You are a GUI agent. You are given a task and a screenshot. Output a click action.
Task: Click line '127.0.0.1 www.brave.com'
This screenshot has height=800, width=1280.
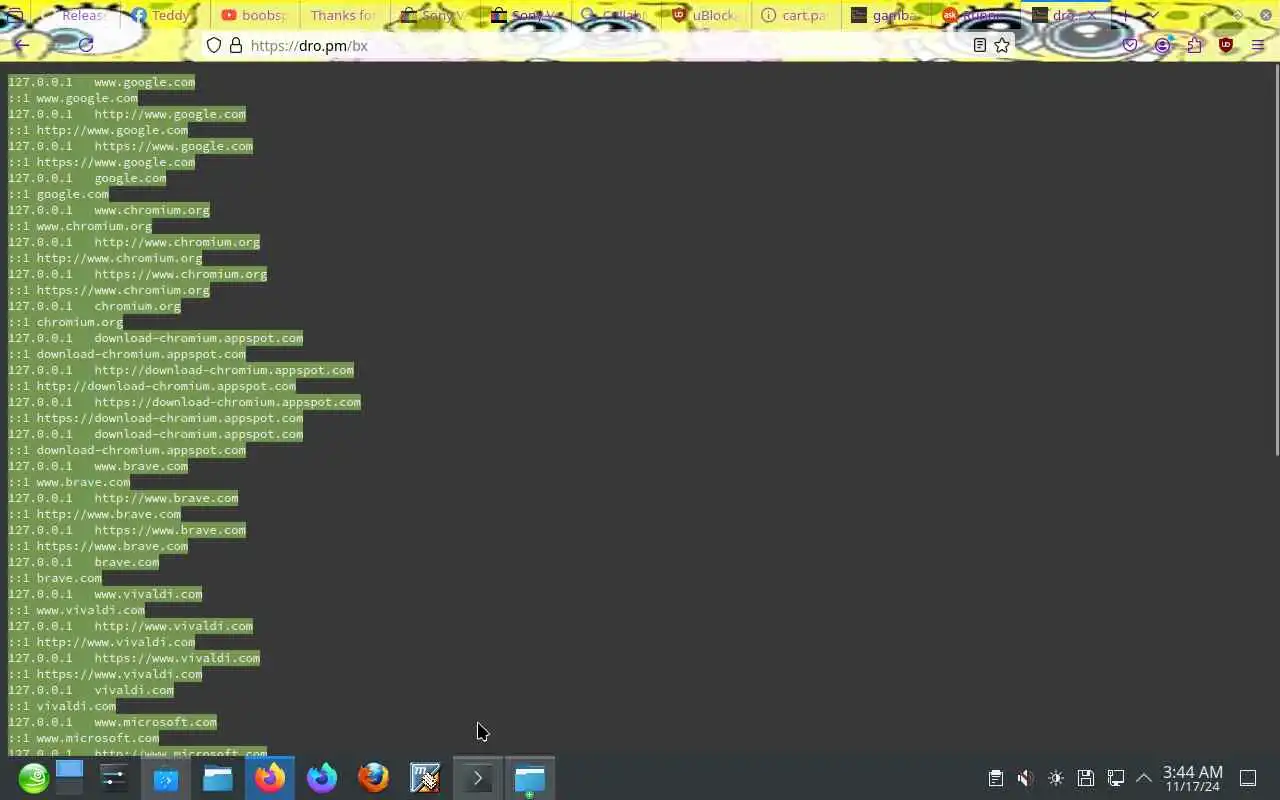(x=98, y=466)
